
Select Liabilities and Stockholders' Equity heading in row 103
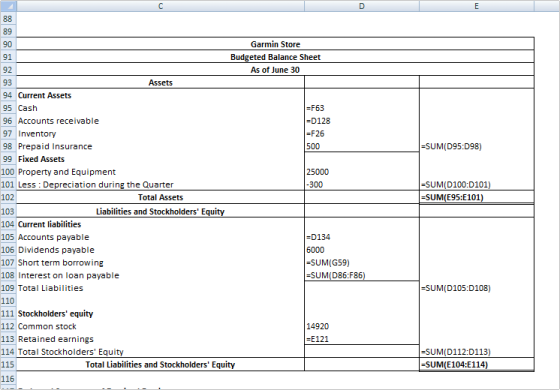pos(160,211)
